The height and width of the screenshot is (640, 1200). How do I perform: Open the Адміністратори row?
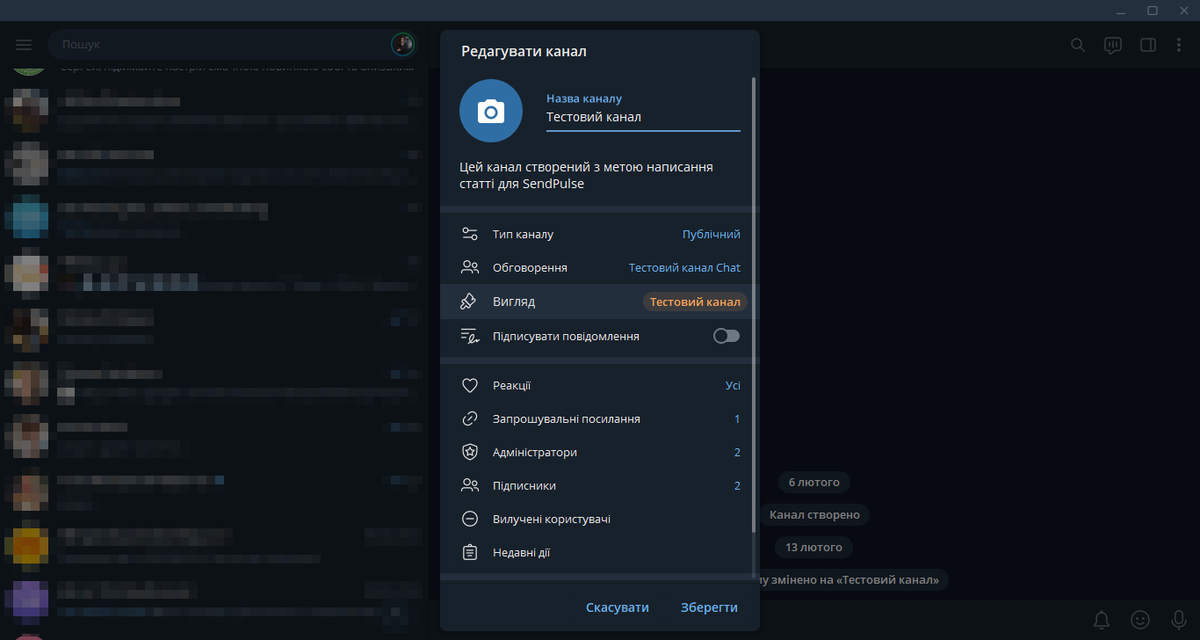600,452
